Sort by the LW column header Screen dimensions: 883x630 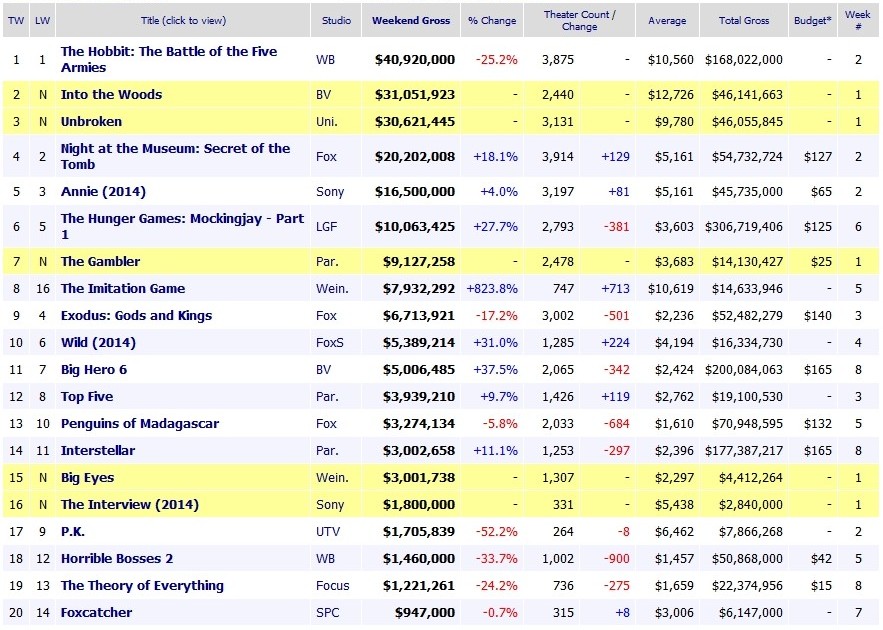[x=42, y=21]
